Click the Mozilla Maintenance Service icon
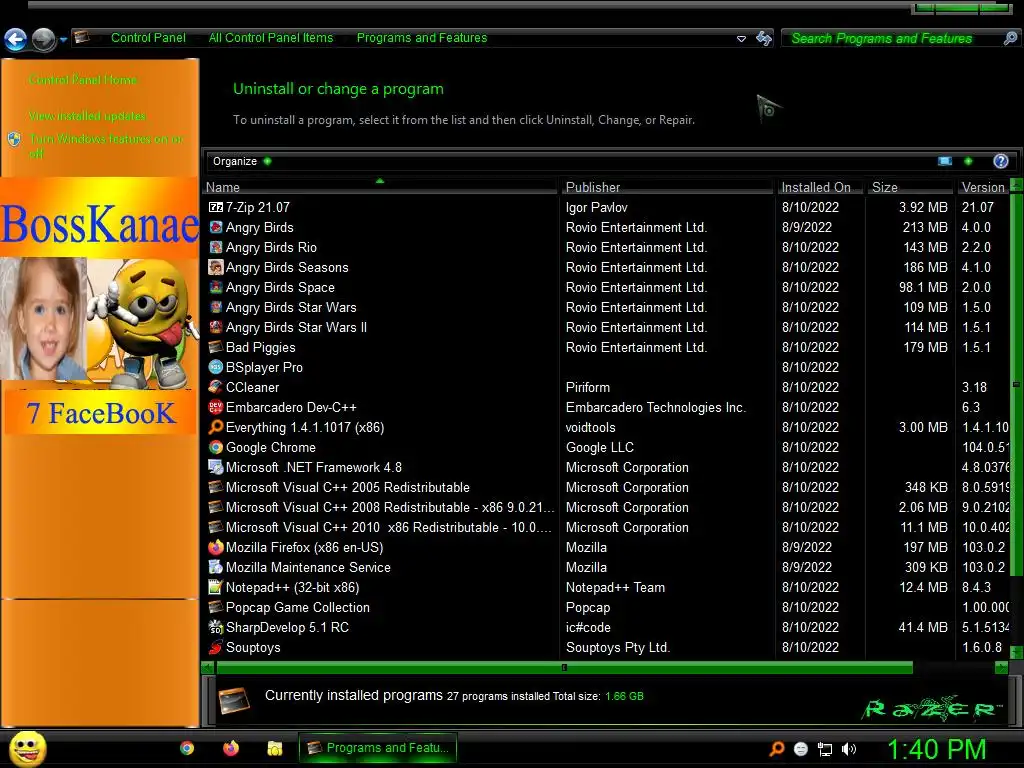The width and height of the screenshot is (1024, 768). 216,568
